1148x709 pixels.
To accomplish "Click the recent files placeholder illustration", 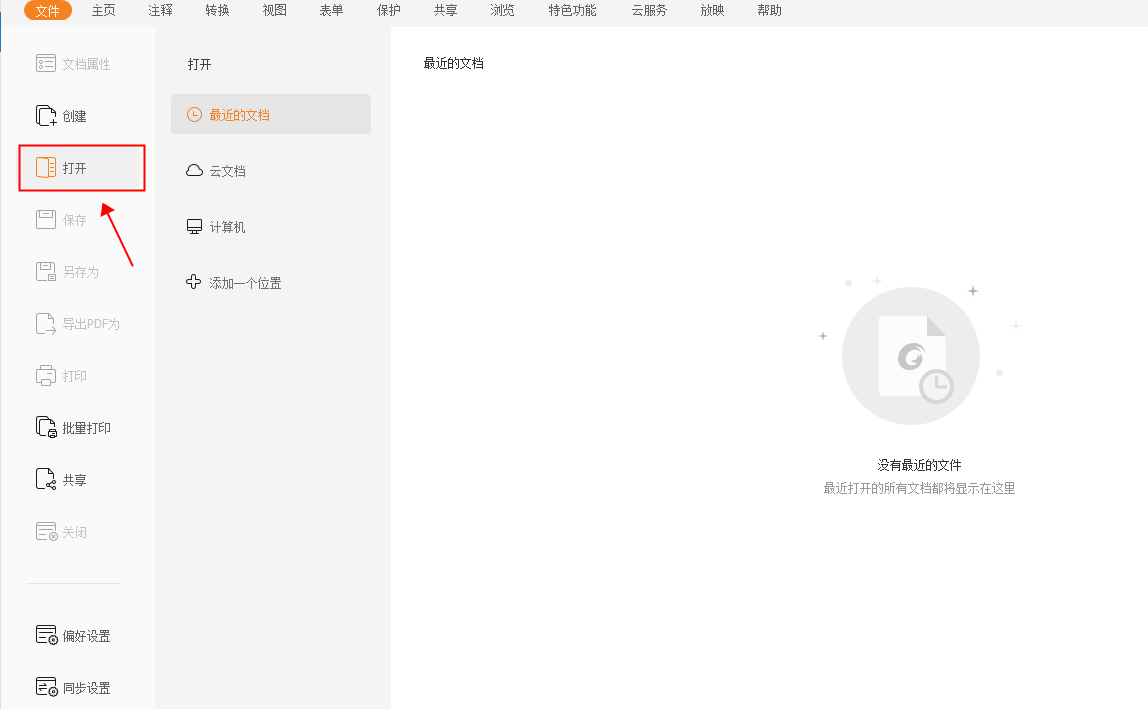I will pos(910,355).
